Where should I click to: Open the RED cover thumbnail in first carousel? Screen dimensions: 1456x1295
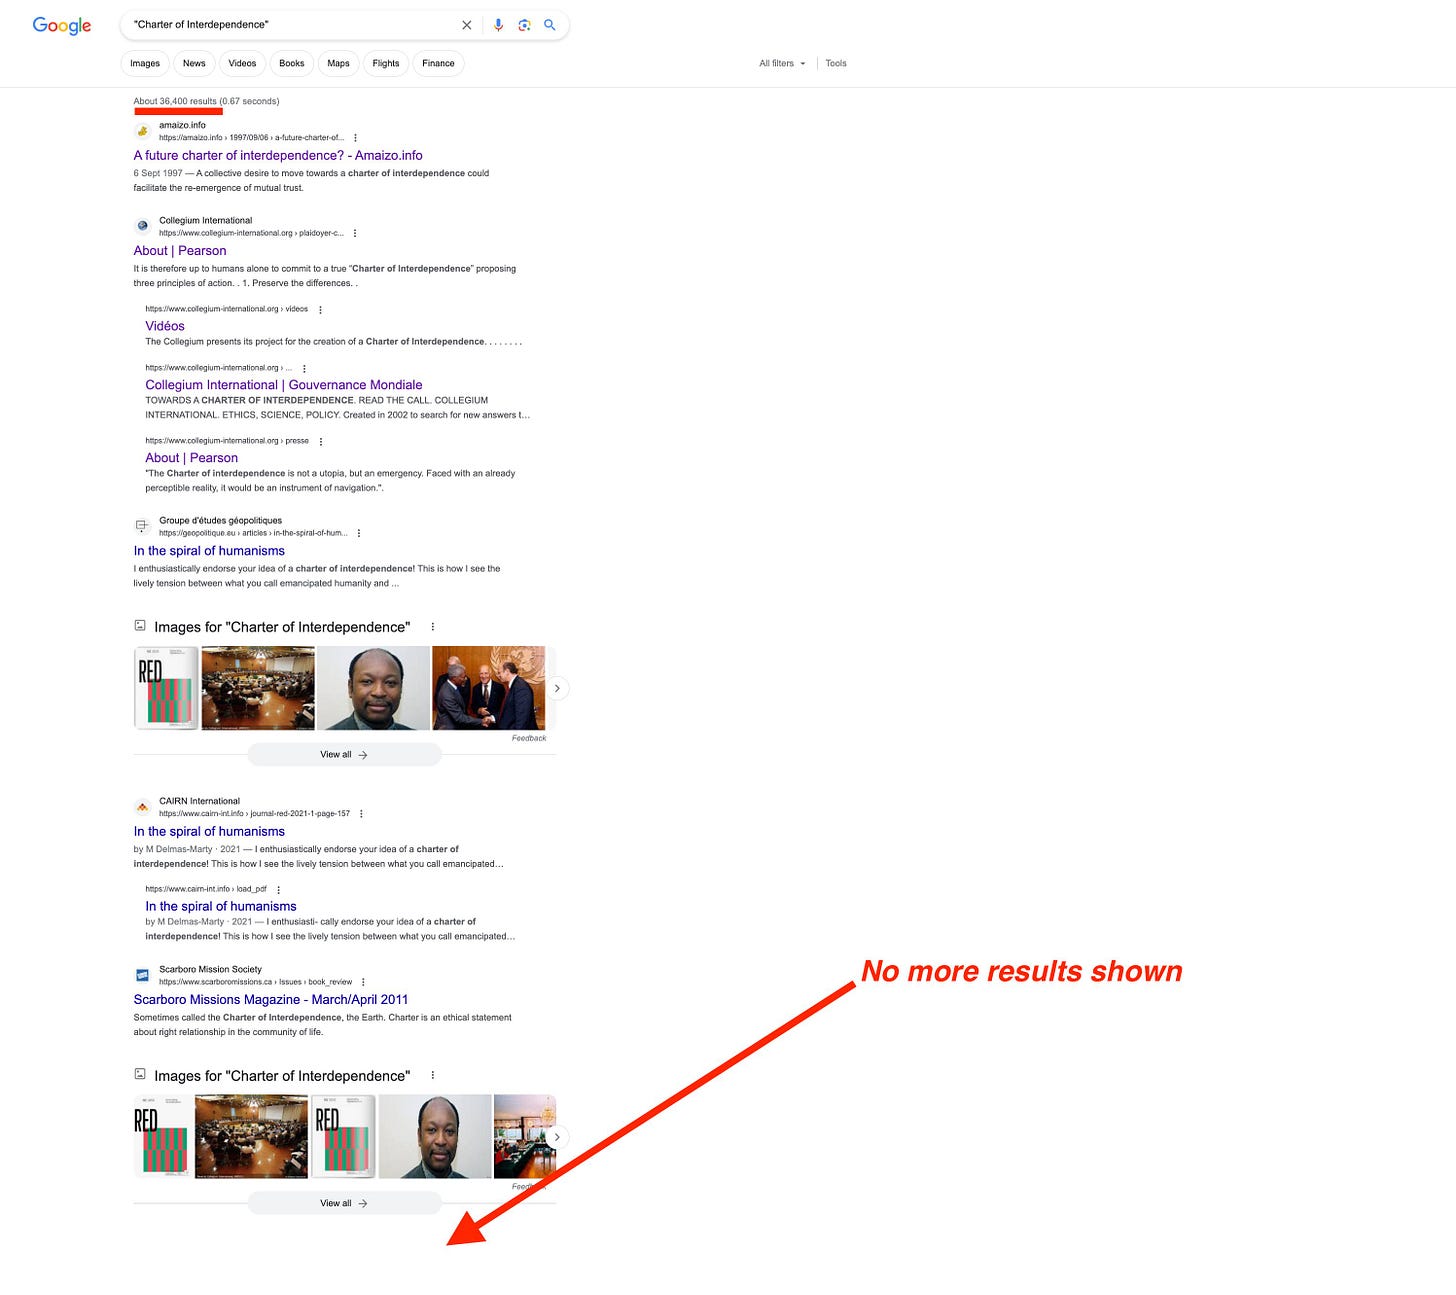[x=166, y=688]
